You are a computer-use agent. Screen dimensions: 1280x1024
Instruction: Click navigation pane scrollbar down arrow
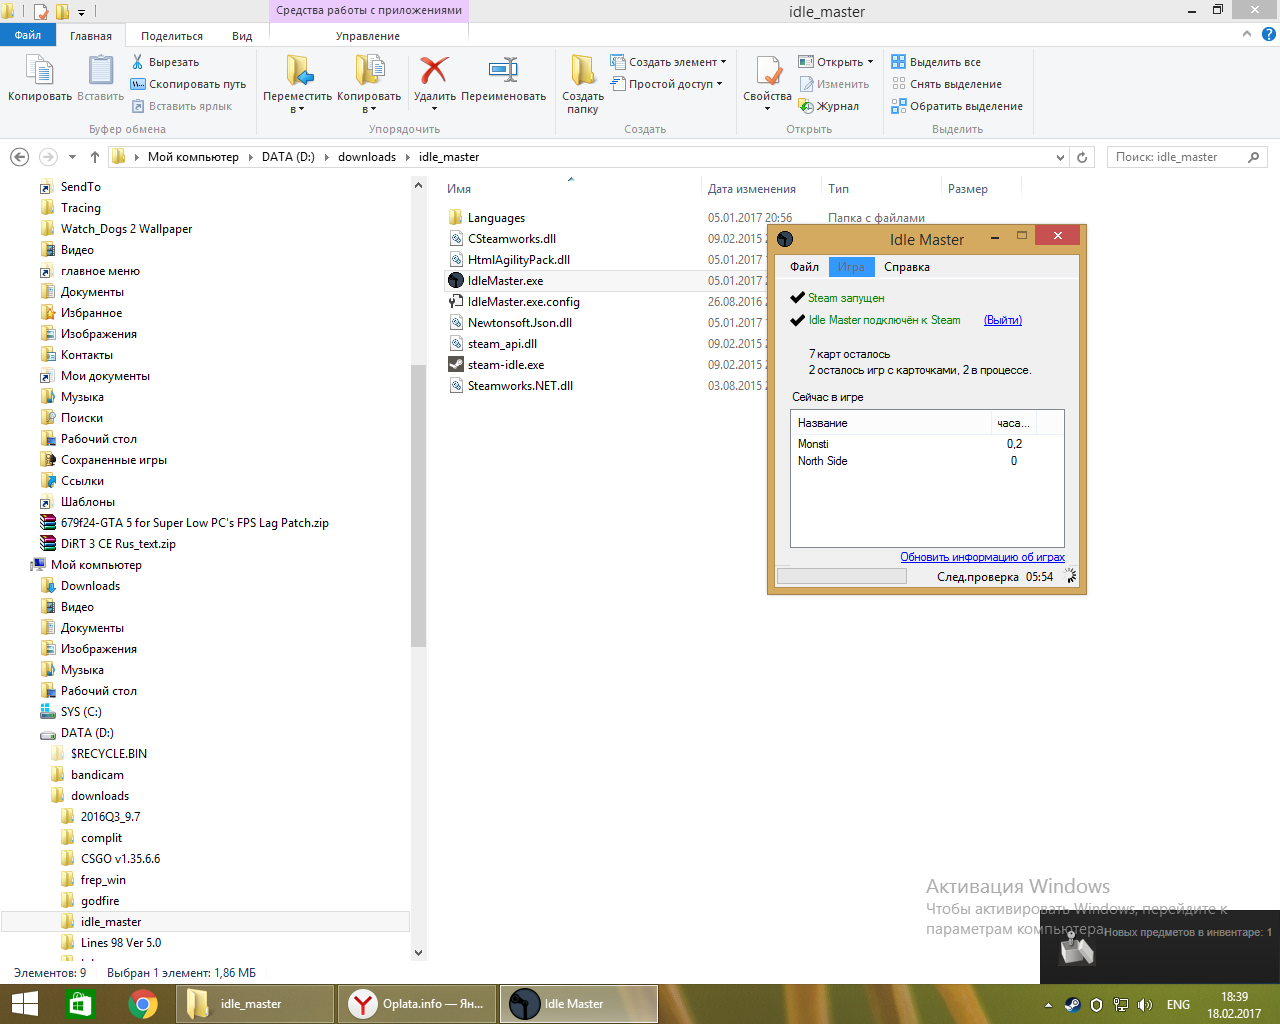pos(418,953)
